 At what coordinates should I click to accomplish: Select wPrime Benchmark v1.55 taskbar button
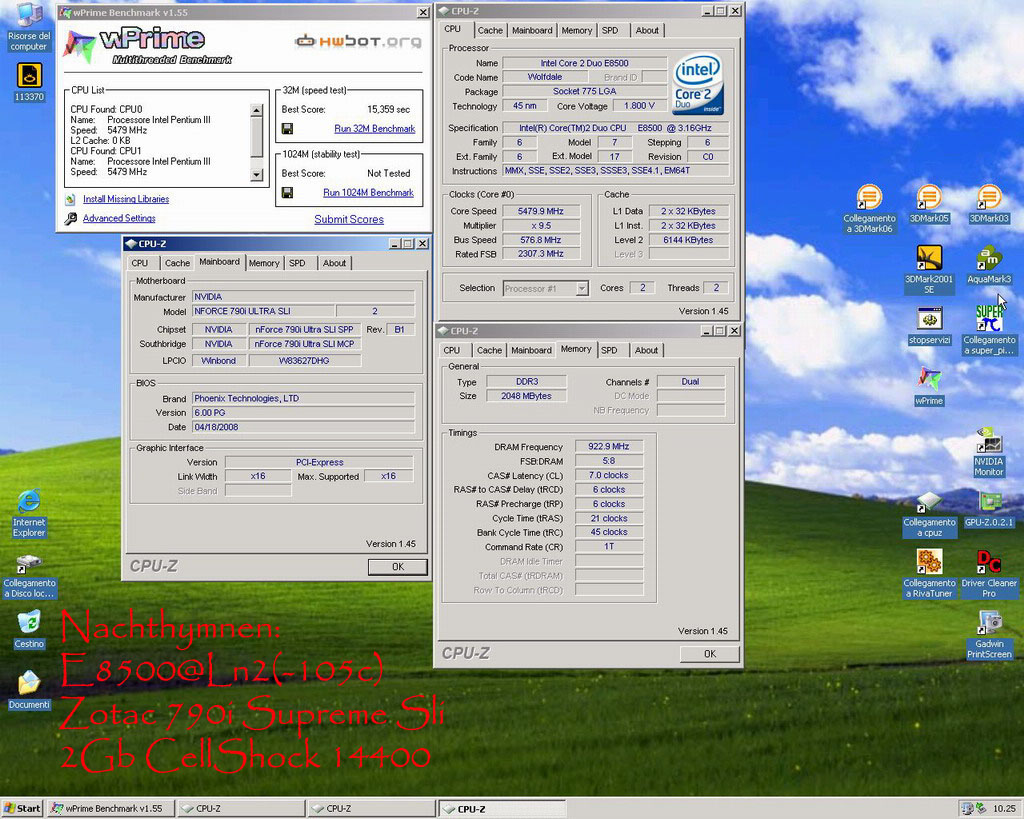click(x=109, y=809)
